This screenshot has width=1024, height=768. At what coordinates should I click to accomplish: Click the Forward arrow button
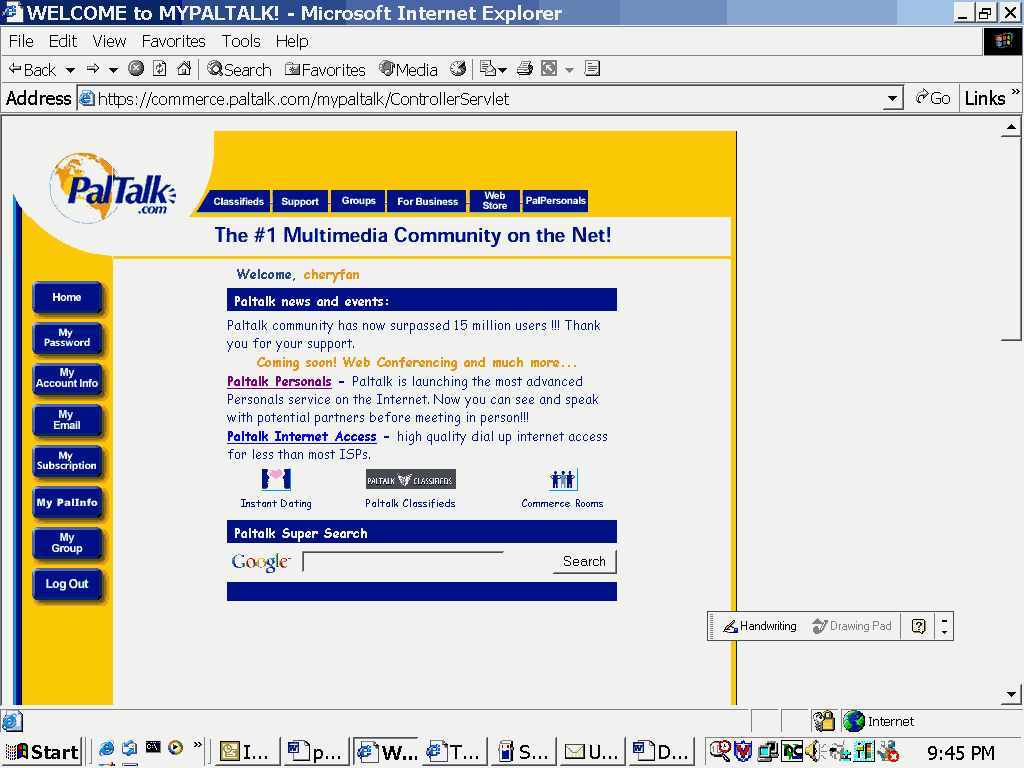pyautogui.click(x=93, y=69)
